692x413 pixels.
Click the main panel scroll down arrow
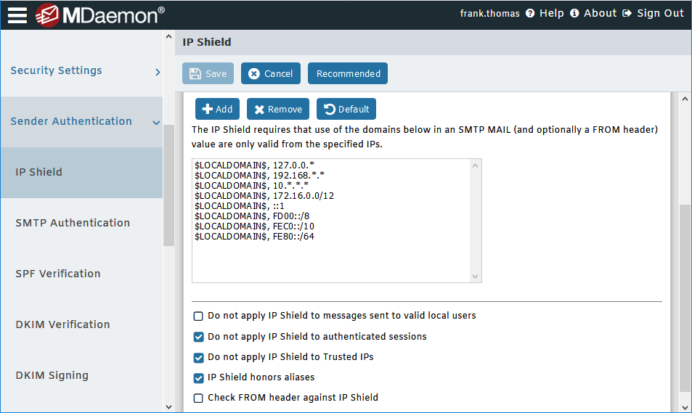[684, 407]
